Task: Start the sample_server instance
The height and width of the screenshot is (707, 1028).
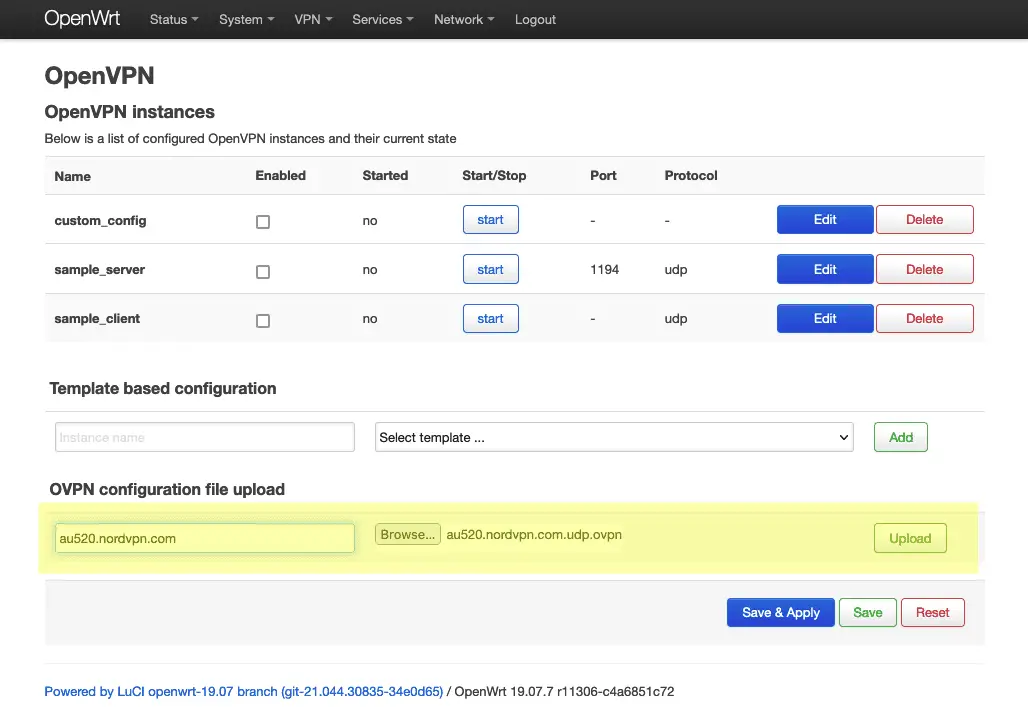Action: (490, 269)
